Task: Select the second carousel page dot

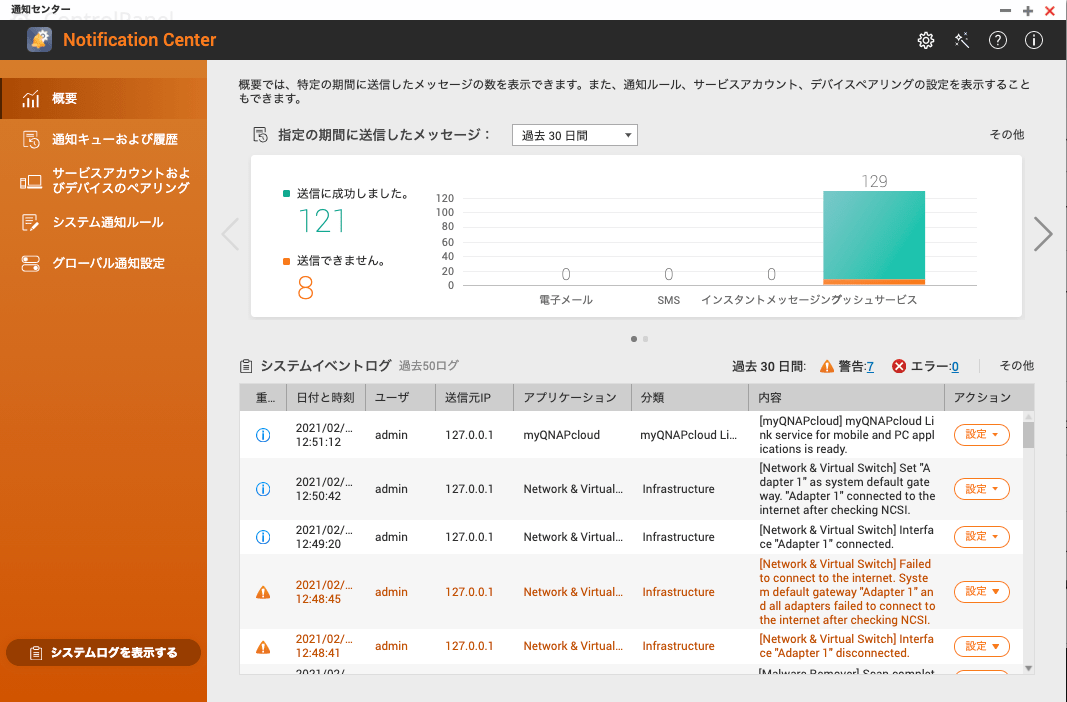Action: pyautogui.click(x=646, y=339)
